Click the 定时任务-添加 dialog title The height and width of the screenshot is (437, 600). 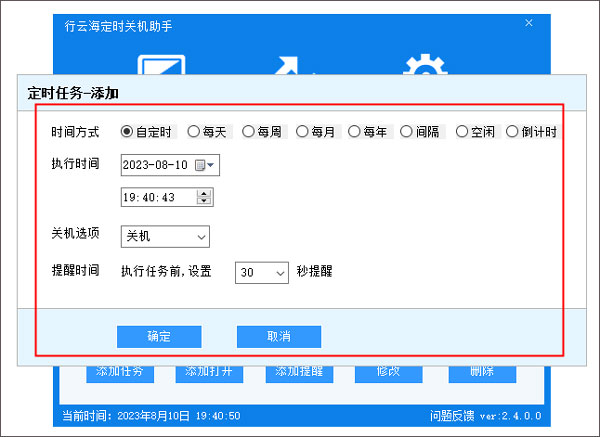pyautogui.click(x=73, y=93)
